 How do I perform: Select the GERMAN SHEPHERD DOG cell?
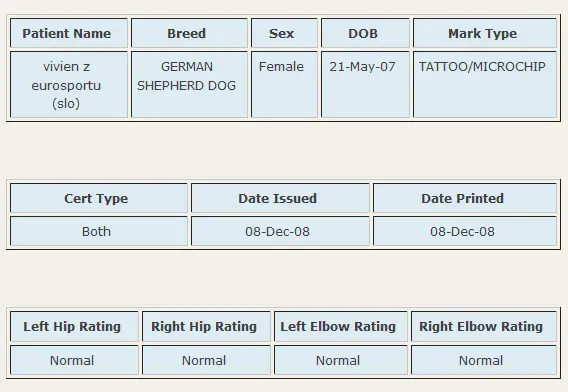coord(189,84)
